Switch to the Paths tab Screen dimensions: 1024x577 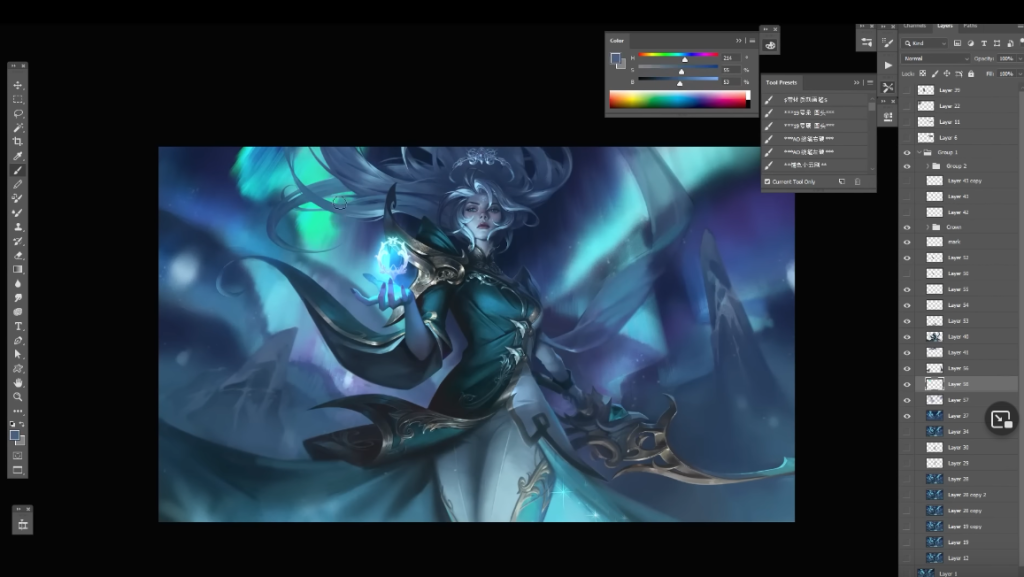pyautogui.click(x=970, y=26)
